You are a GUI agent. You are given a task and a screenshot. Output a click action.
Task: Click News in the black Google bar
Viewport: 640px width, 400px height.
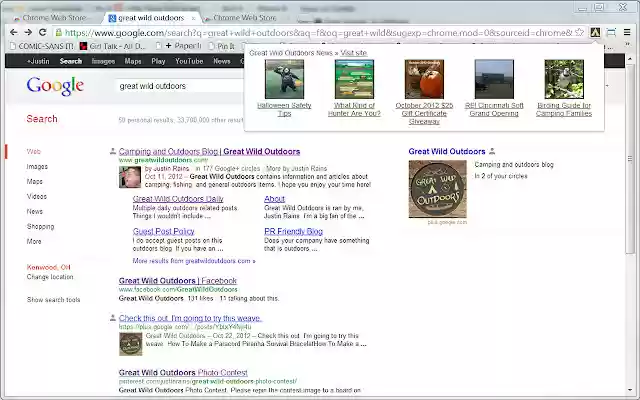point(222,61)
